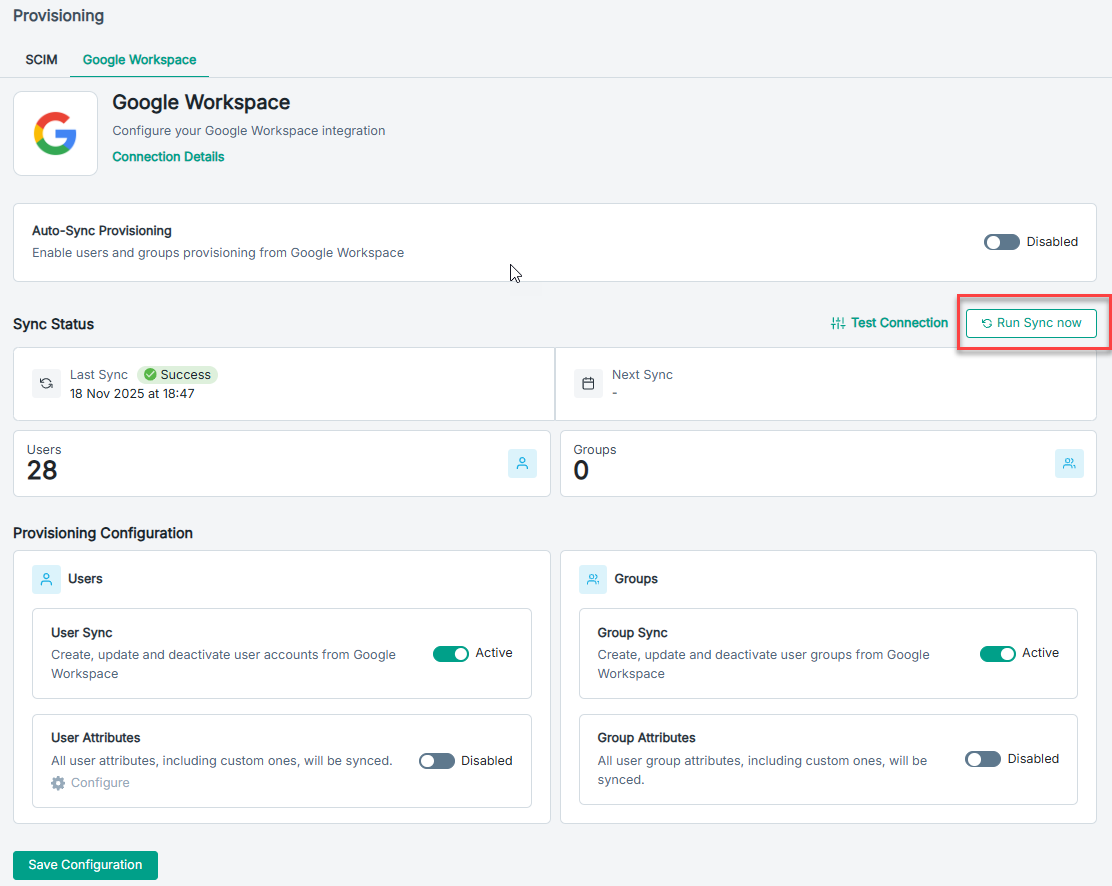The height and width of the screenshot is (886, 1112).
Task: Click the Next Sync calendar icon
Action: (588, 384)
